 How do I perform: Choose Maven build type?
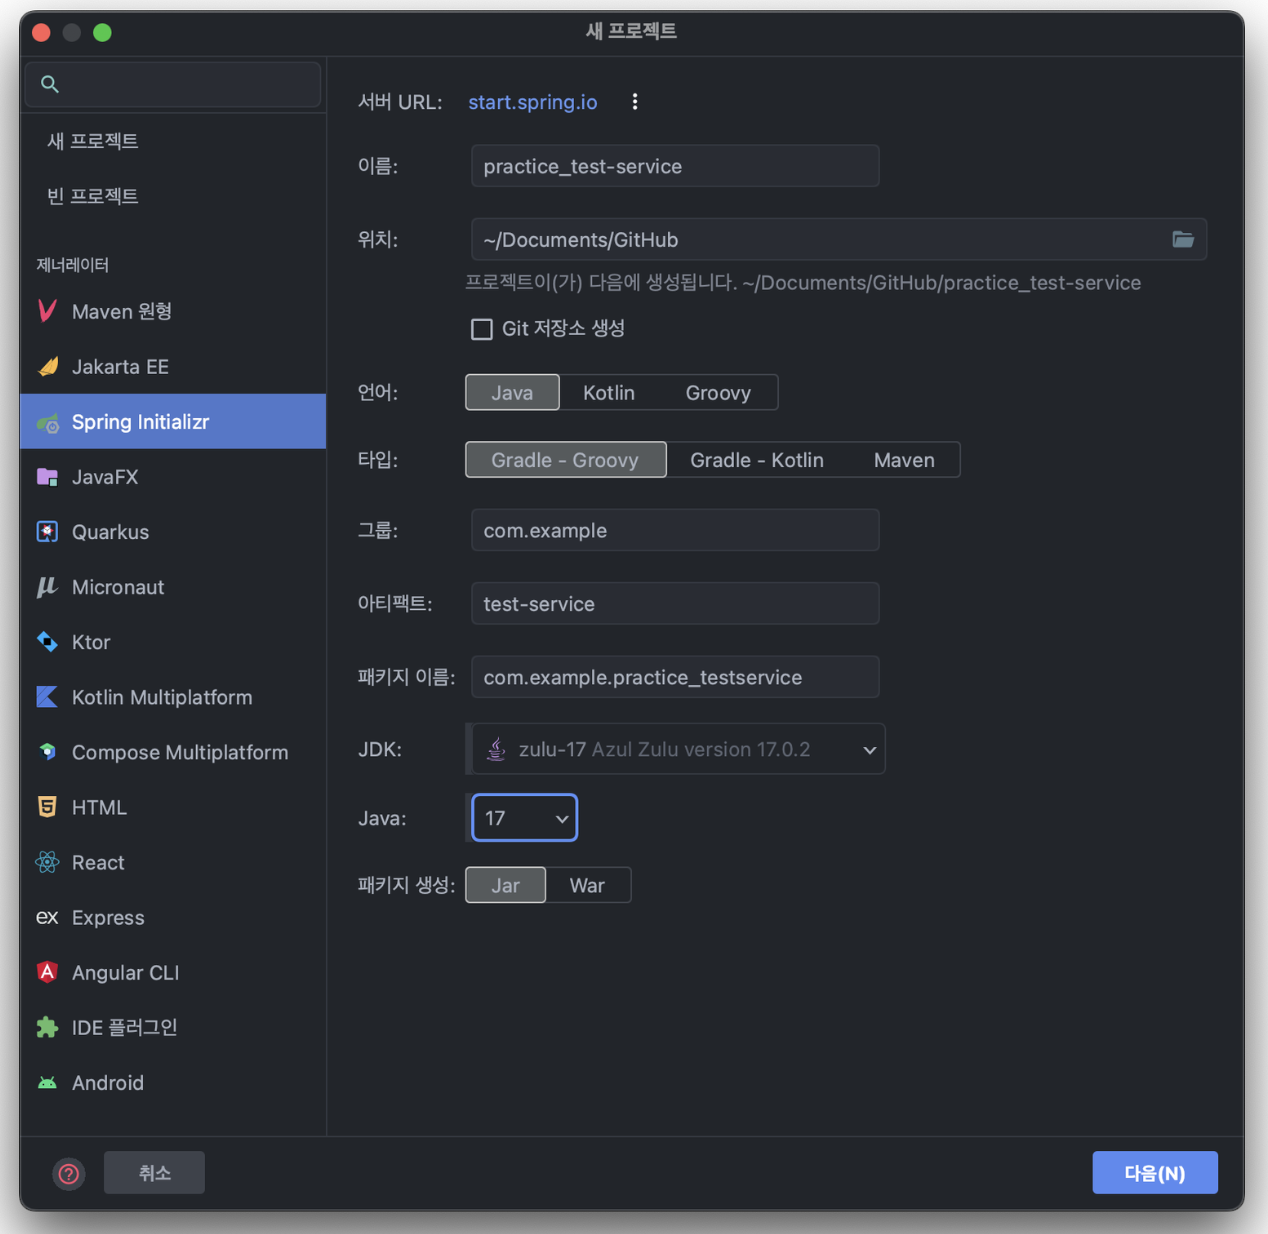pyautogui.click(x=904, y=460)
